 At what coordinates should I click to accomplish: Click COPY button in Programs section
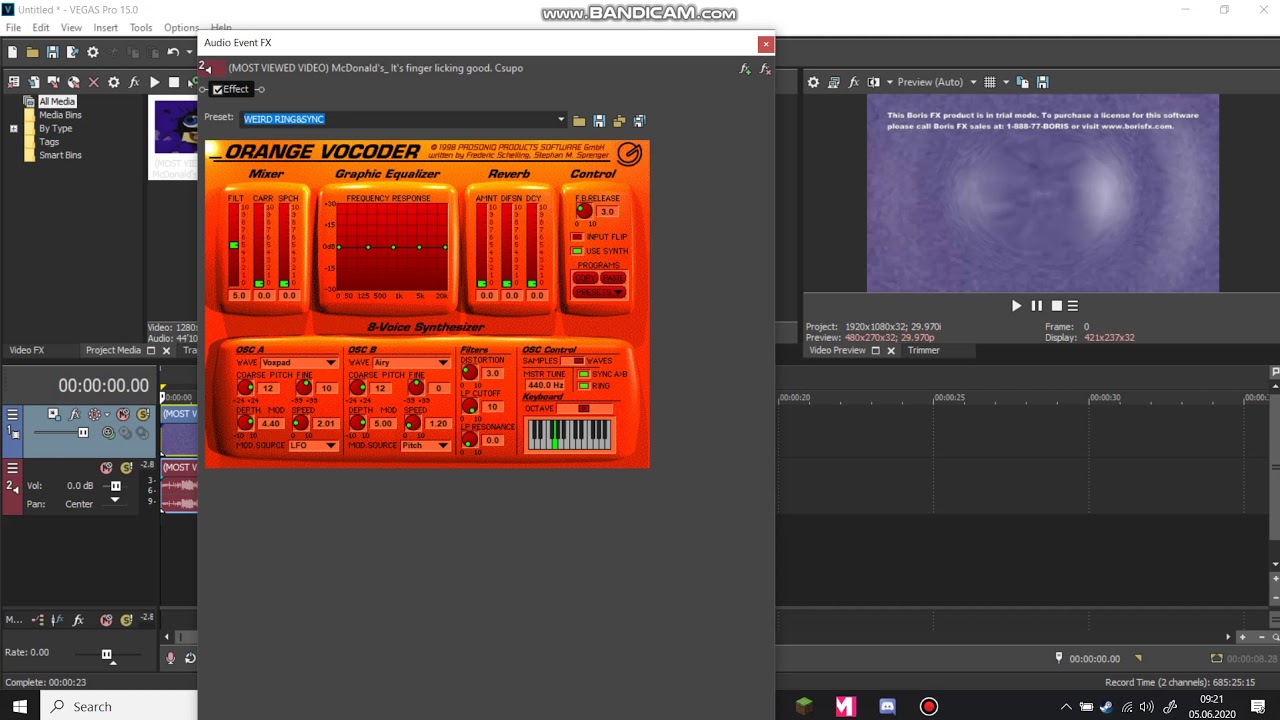click(585, 278)
